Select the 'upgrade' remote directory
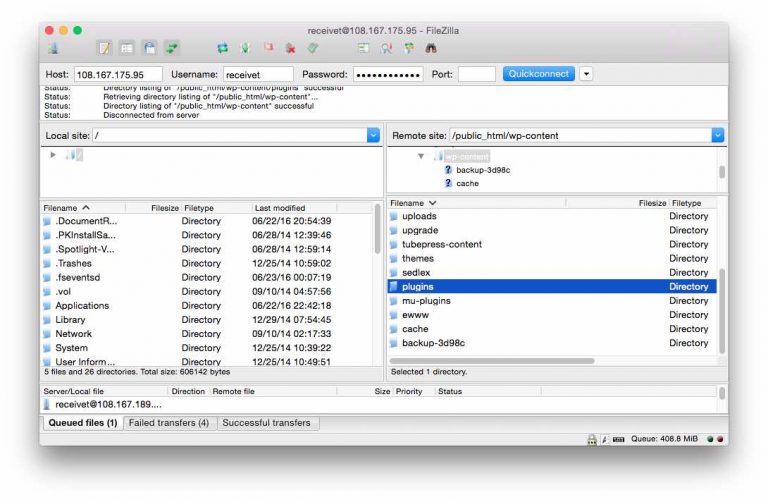This screenshot has height=502, width=768. (552, 230)
